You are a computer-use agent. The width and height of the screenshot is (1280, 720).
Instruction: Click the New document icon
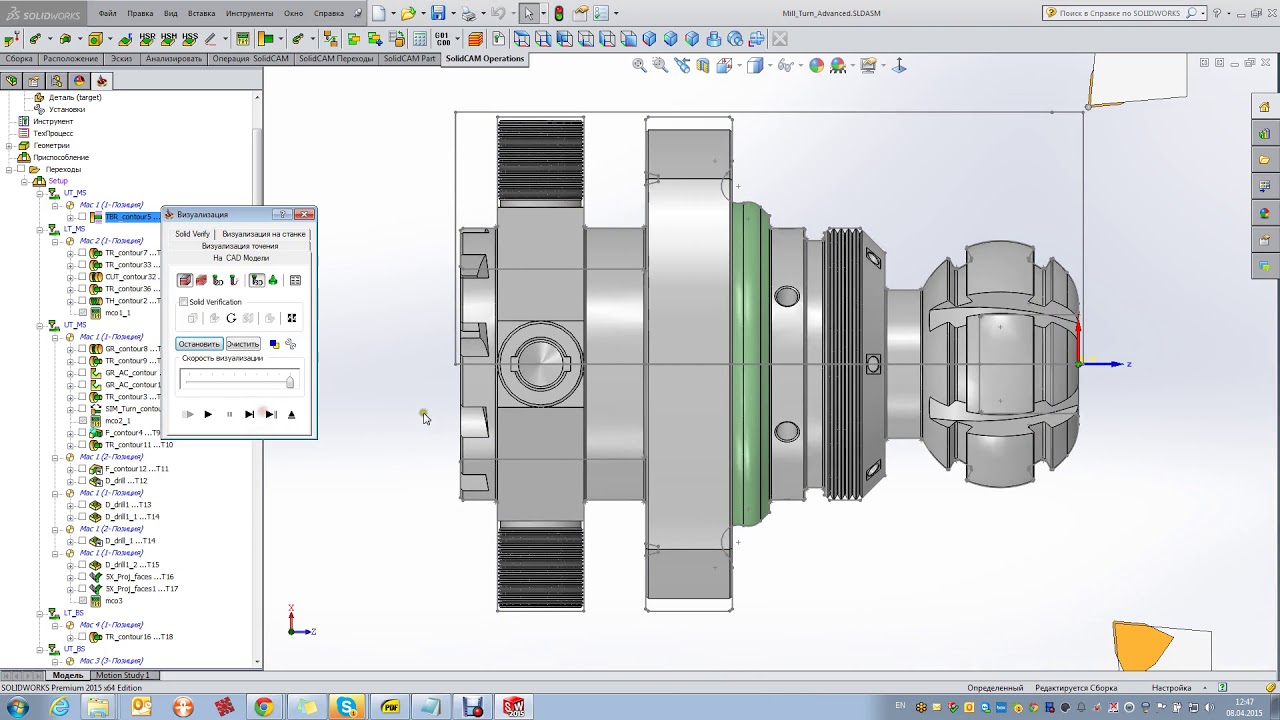(x=378, y=13)
